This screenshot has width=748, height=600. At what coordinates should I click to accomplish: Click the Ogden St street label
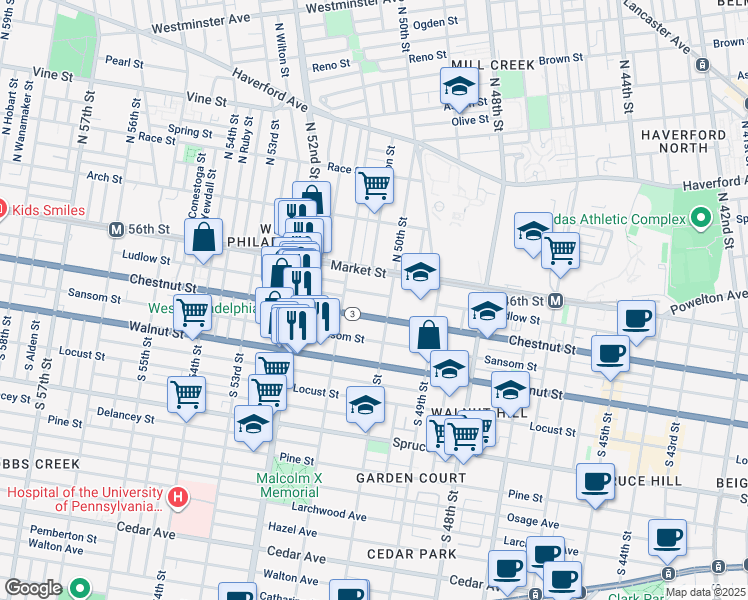(x=436, y=23)
